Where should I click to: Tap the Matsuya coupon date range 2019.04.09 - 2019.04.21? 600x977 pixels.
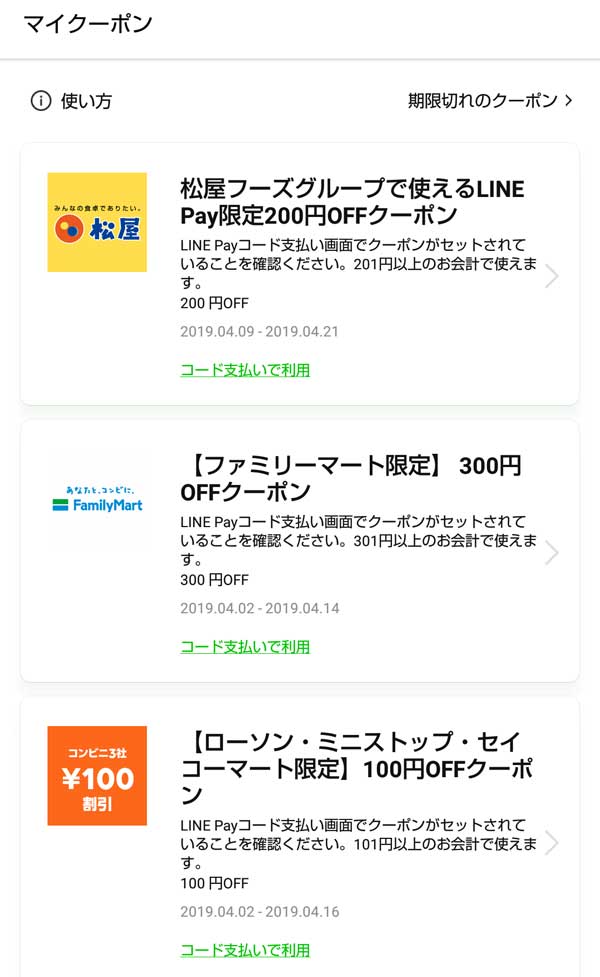click(x=259, y=331)
